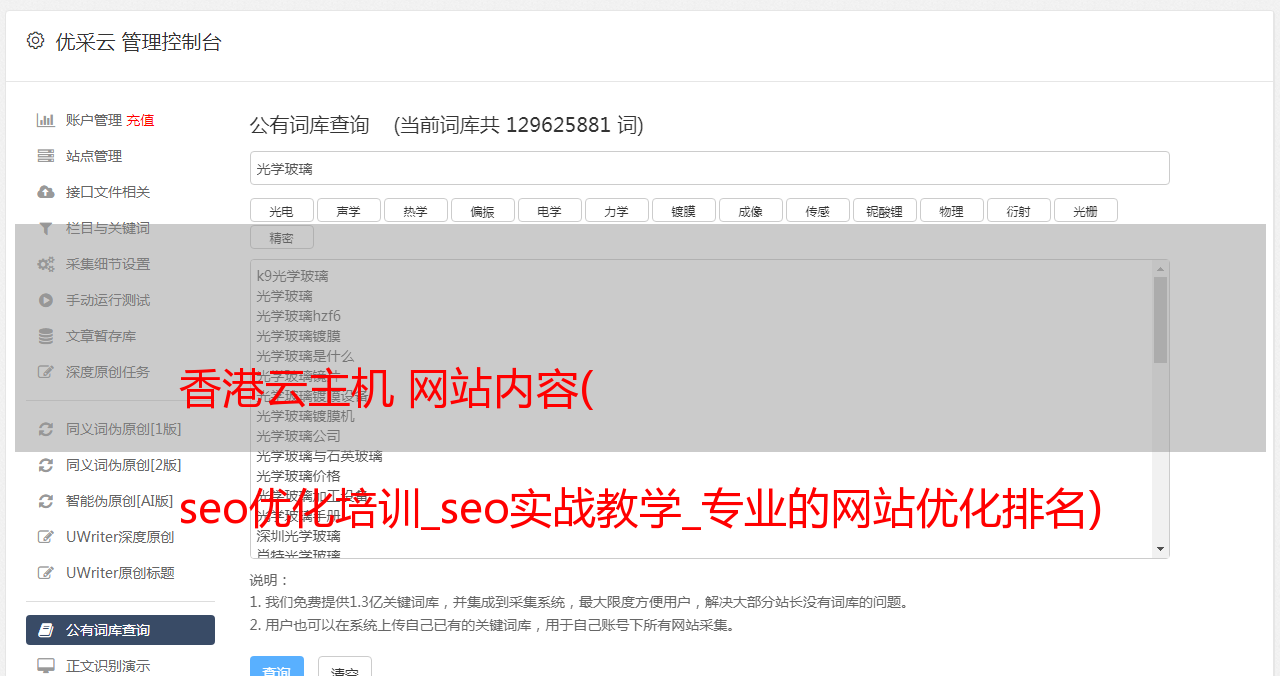1280x676 pixels.
Task: Click the monitor icon for 正文识别演示
Action: coord(46,666)
